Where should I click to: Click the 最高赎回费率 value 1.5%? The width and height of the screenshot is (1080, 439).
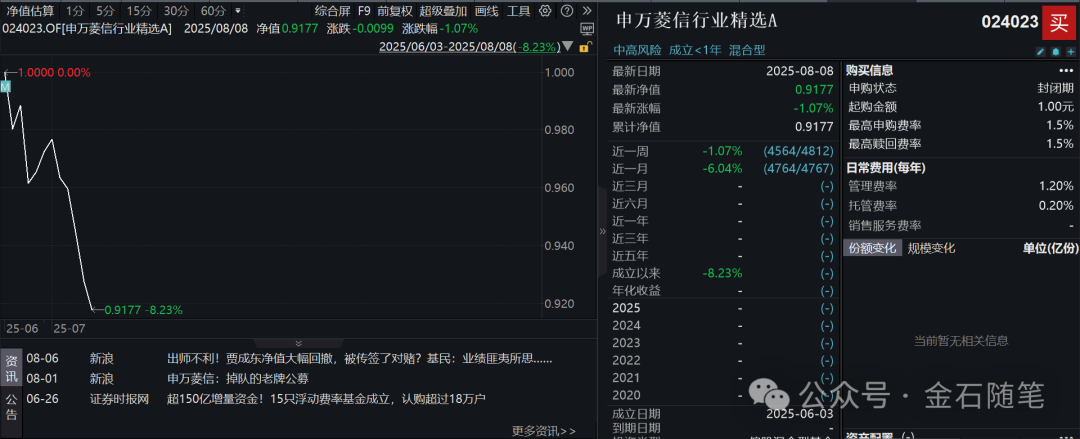pos(1061,144)
